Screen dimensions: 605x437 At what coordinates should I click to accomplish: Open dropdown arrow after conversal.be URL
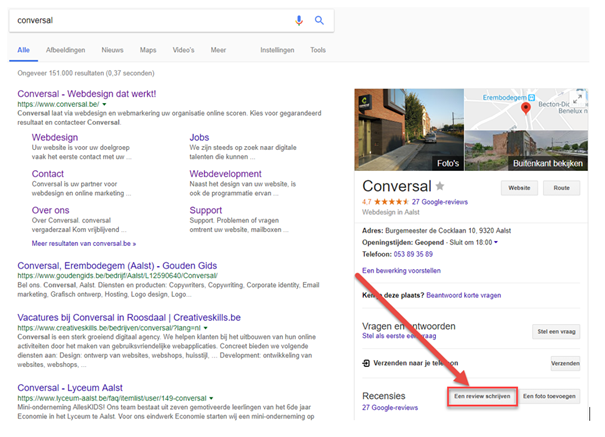click(x=104, y=104)
